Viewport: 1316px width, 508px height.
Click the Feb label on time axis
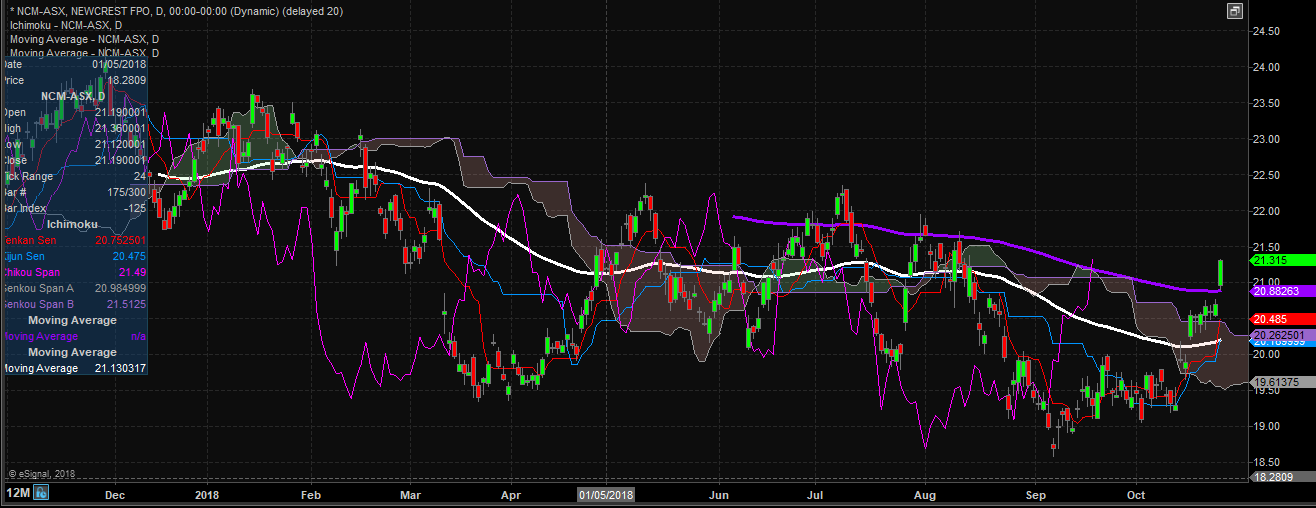[x=311, y=494]
